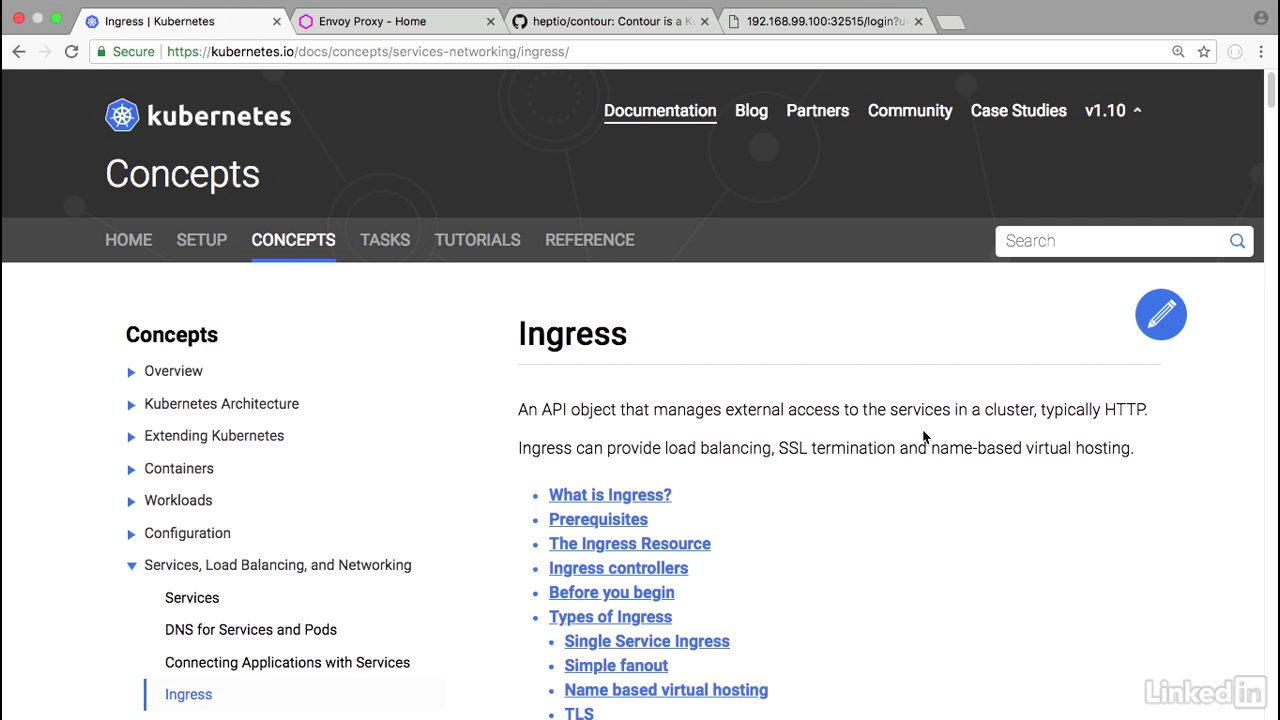This screenshot has height=720, width=1280.
Task: Jump to Types of Ingress
Action: 610,617
